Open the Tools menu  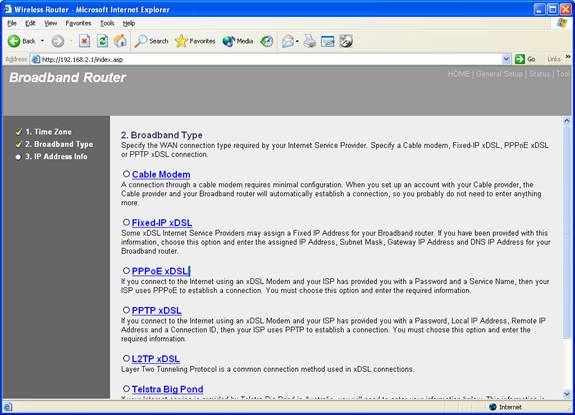107,23
